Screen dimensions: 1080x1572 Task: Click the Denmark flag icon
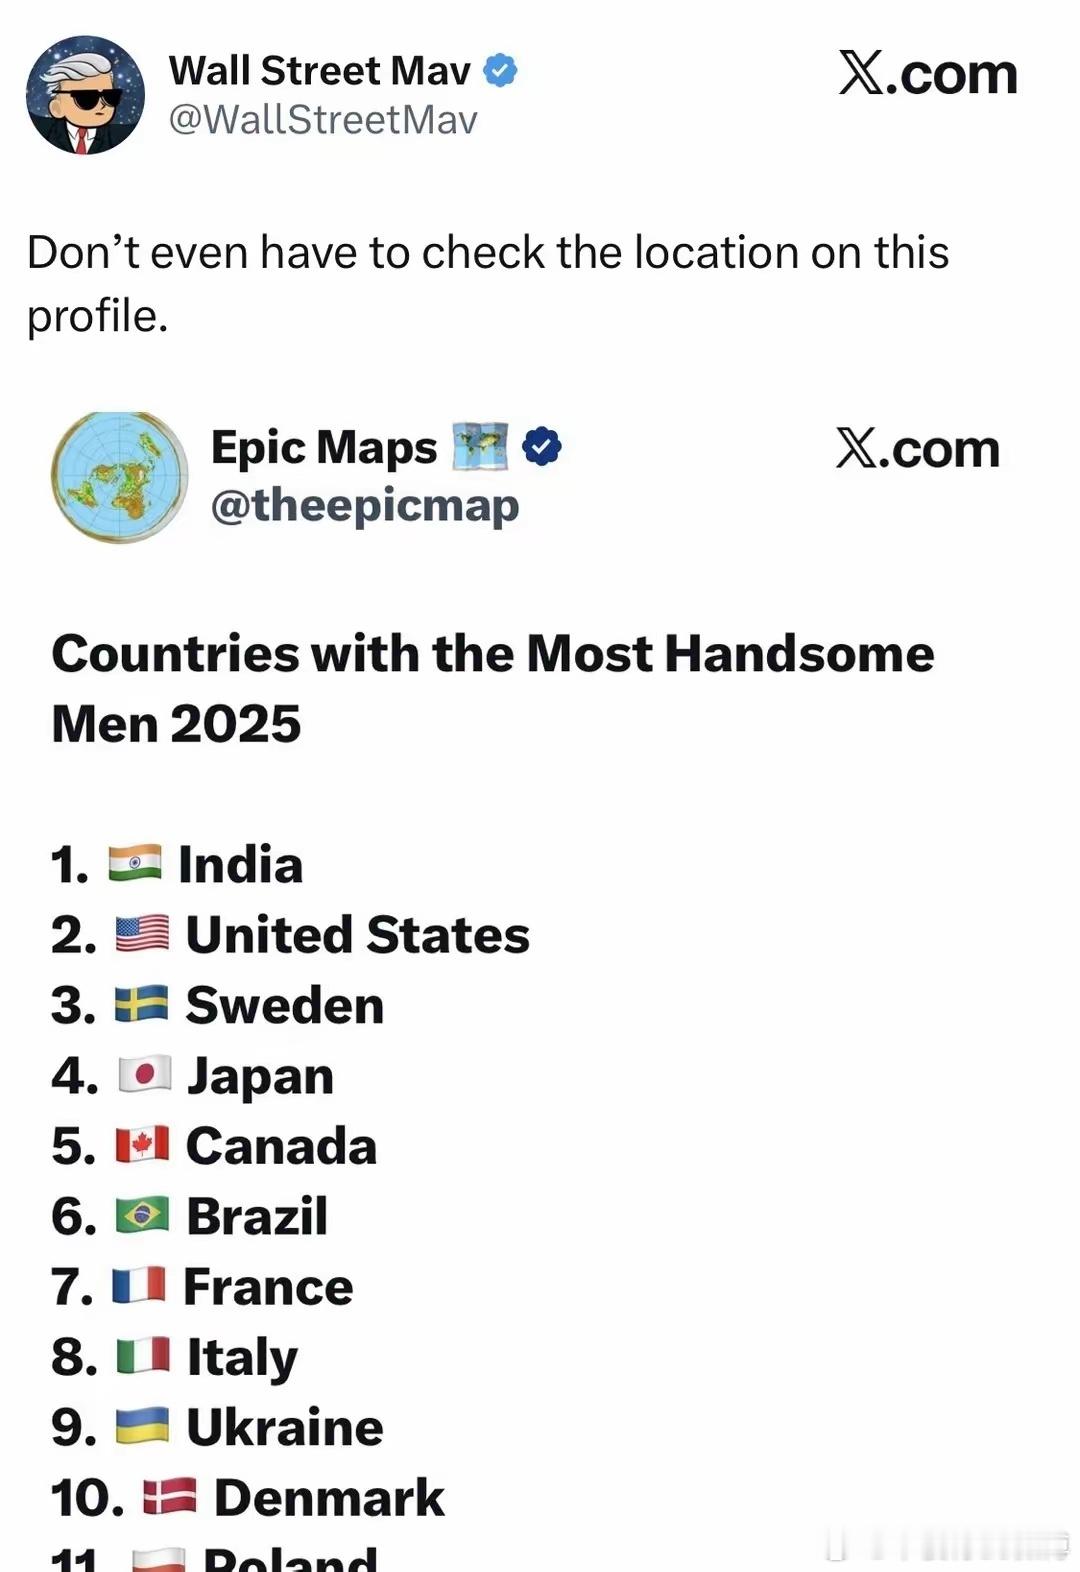[x=169, y=1497]
